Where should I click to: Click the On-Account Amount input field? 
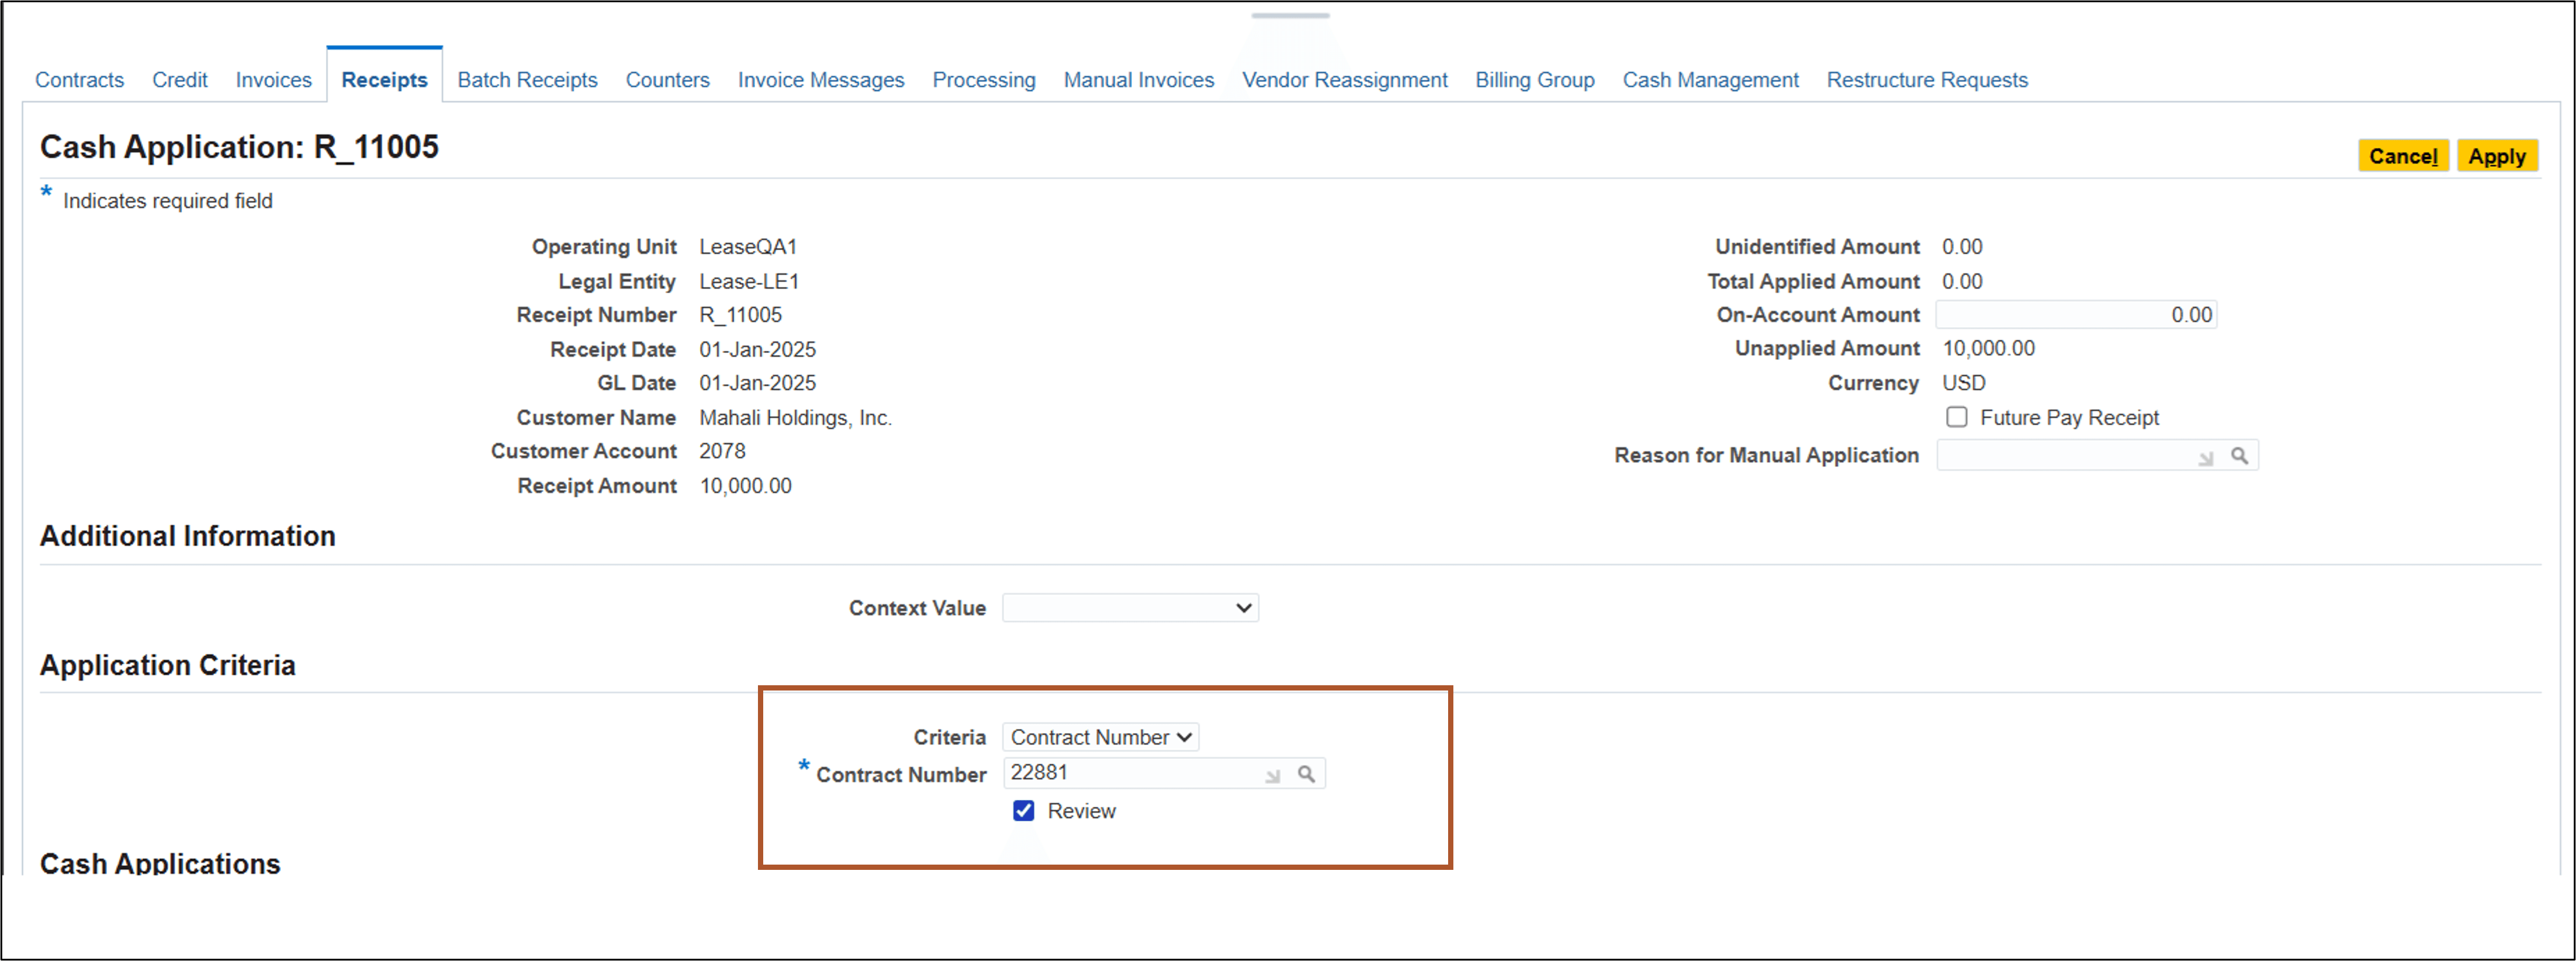[2075, 315]
